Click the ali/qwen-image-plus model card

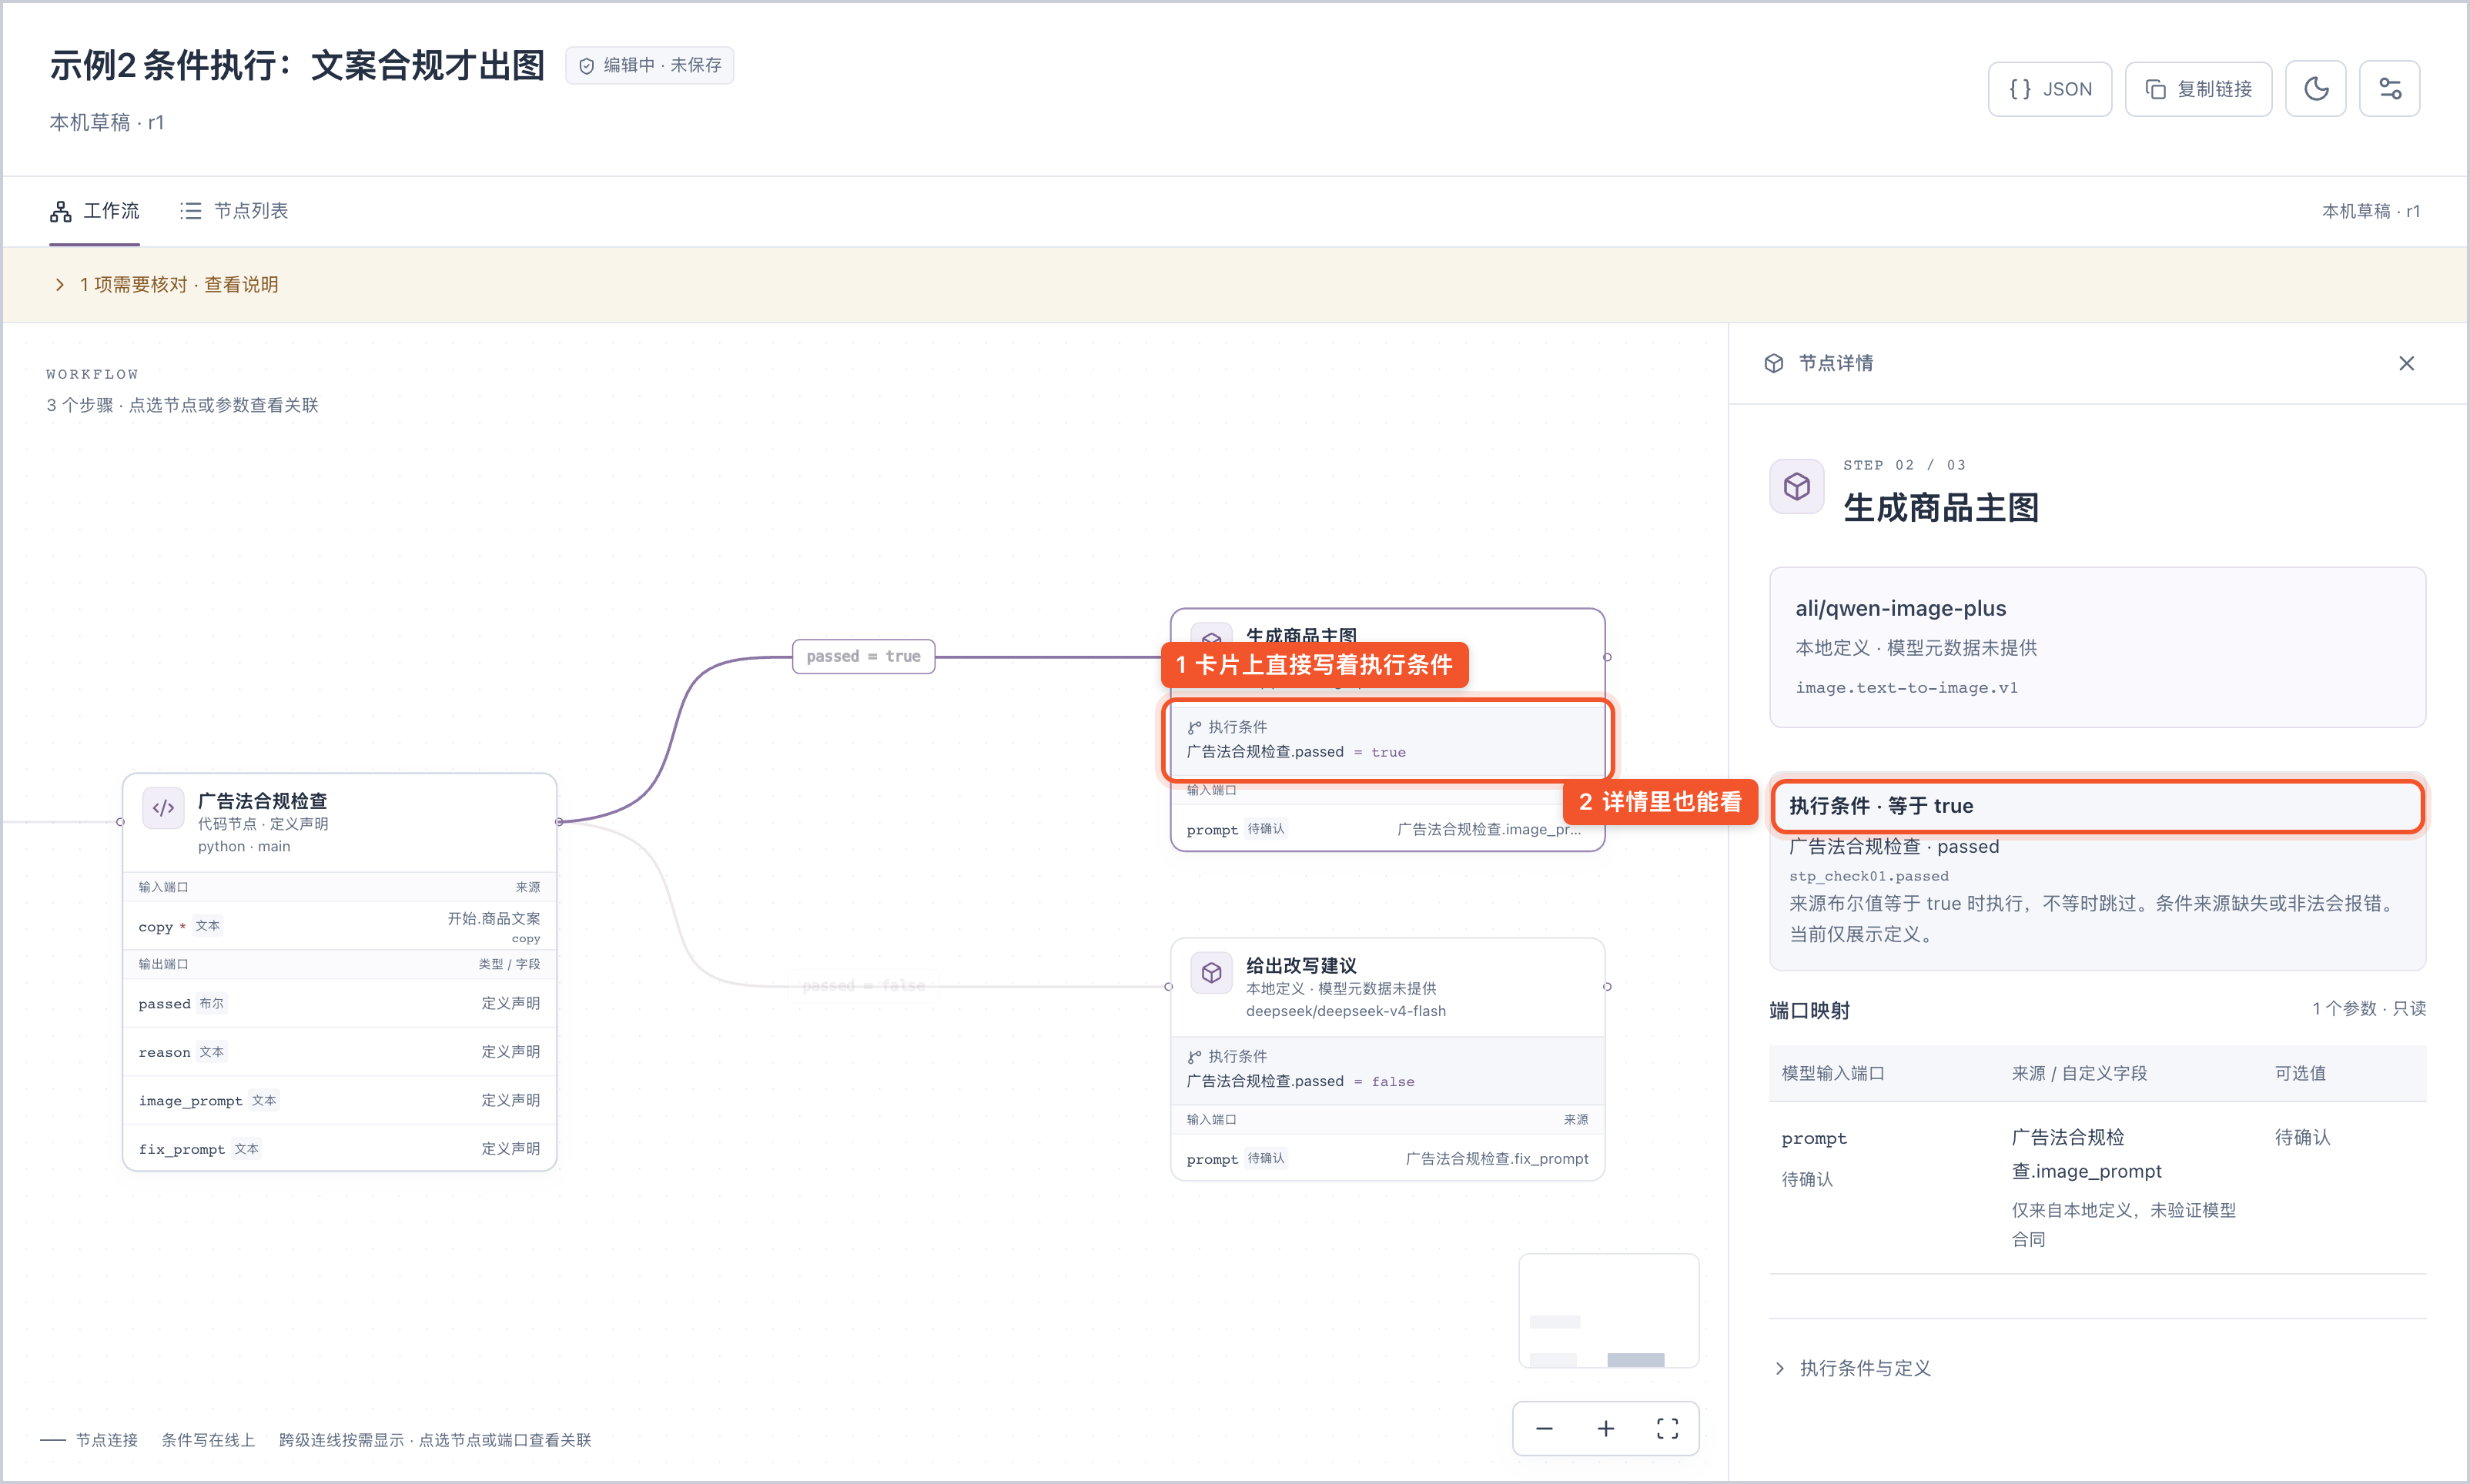pyautogui.click(x=2097, y=647)
